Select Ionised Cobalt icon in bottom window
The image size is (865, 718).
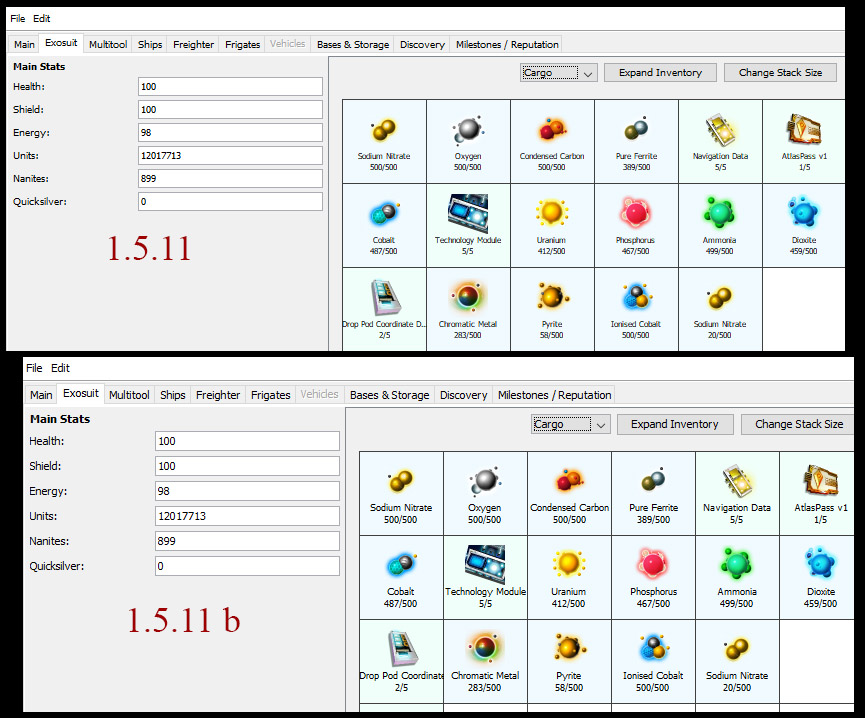[654, 649]
